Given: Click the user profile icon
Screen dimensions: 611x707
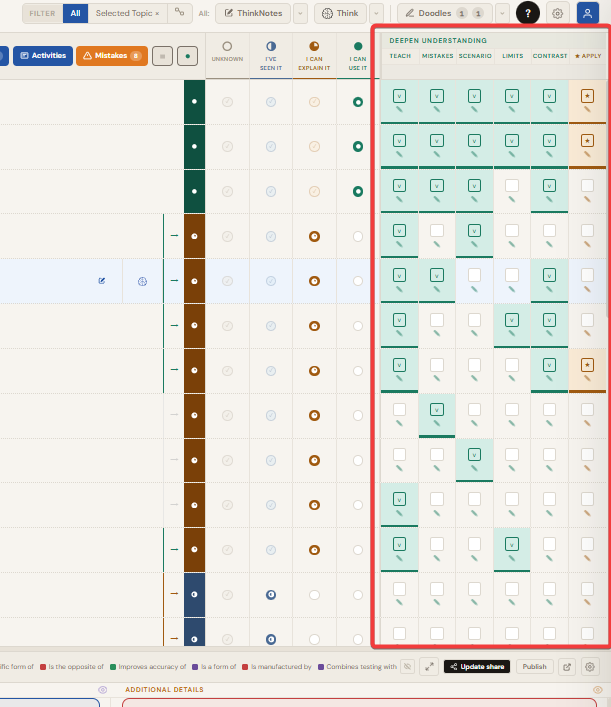Looking at the screenshot, I should pyautogui.click(x=587, y=13).
